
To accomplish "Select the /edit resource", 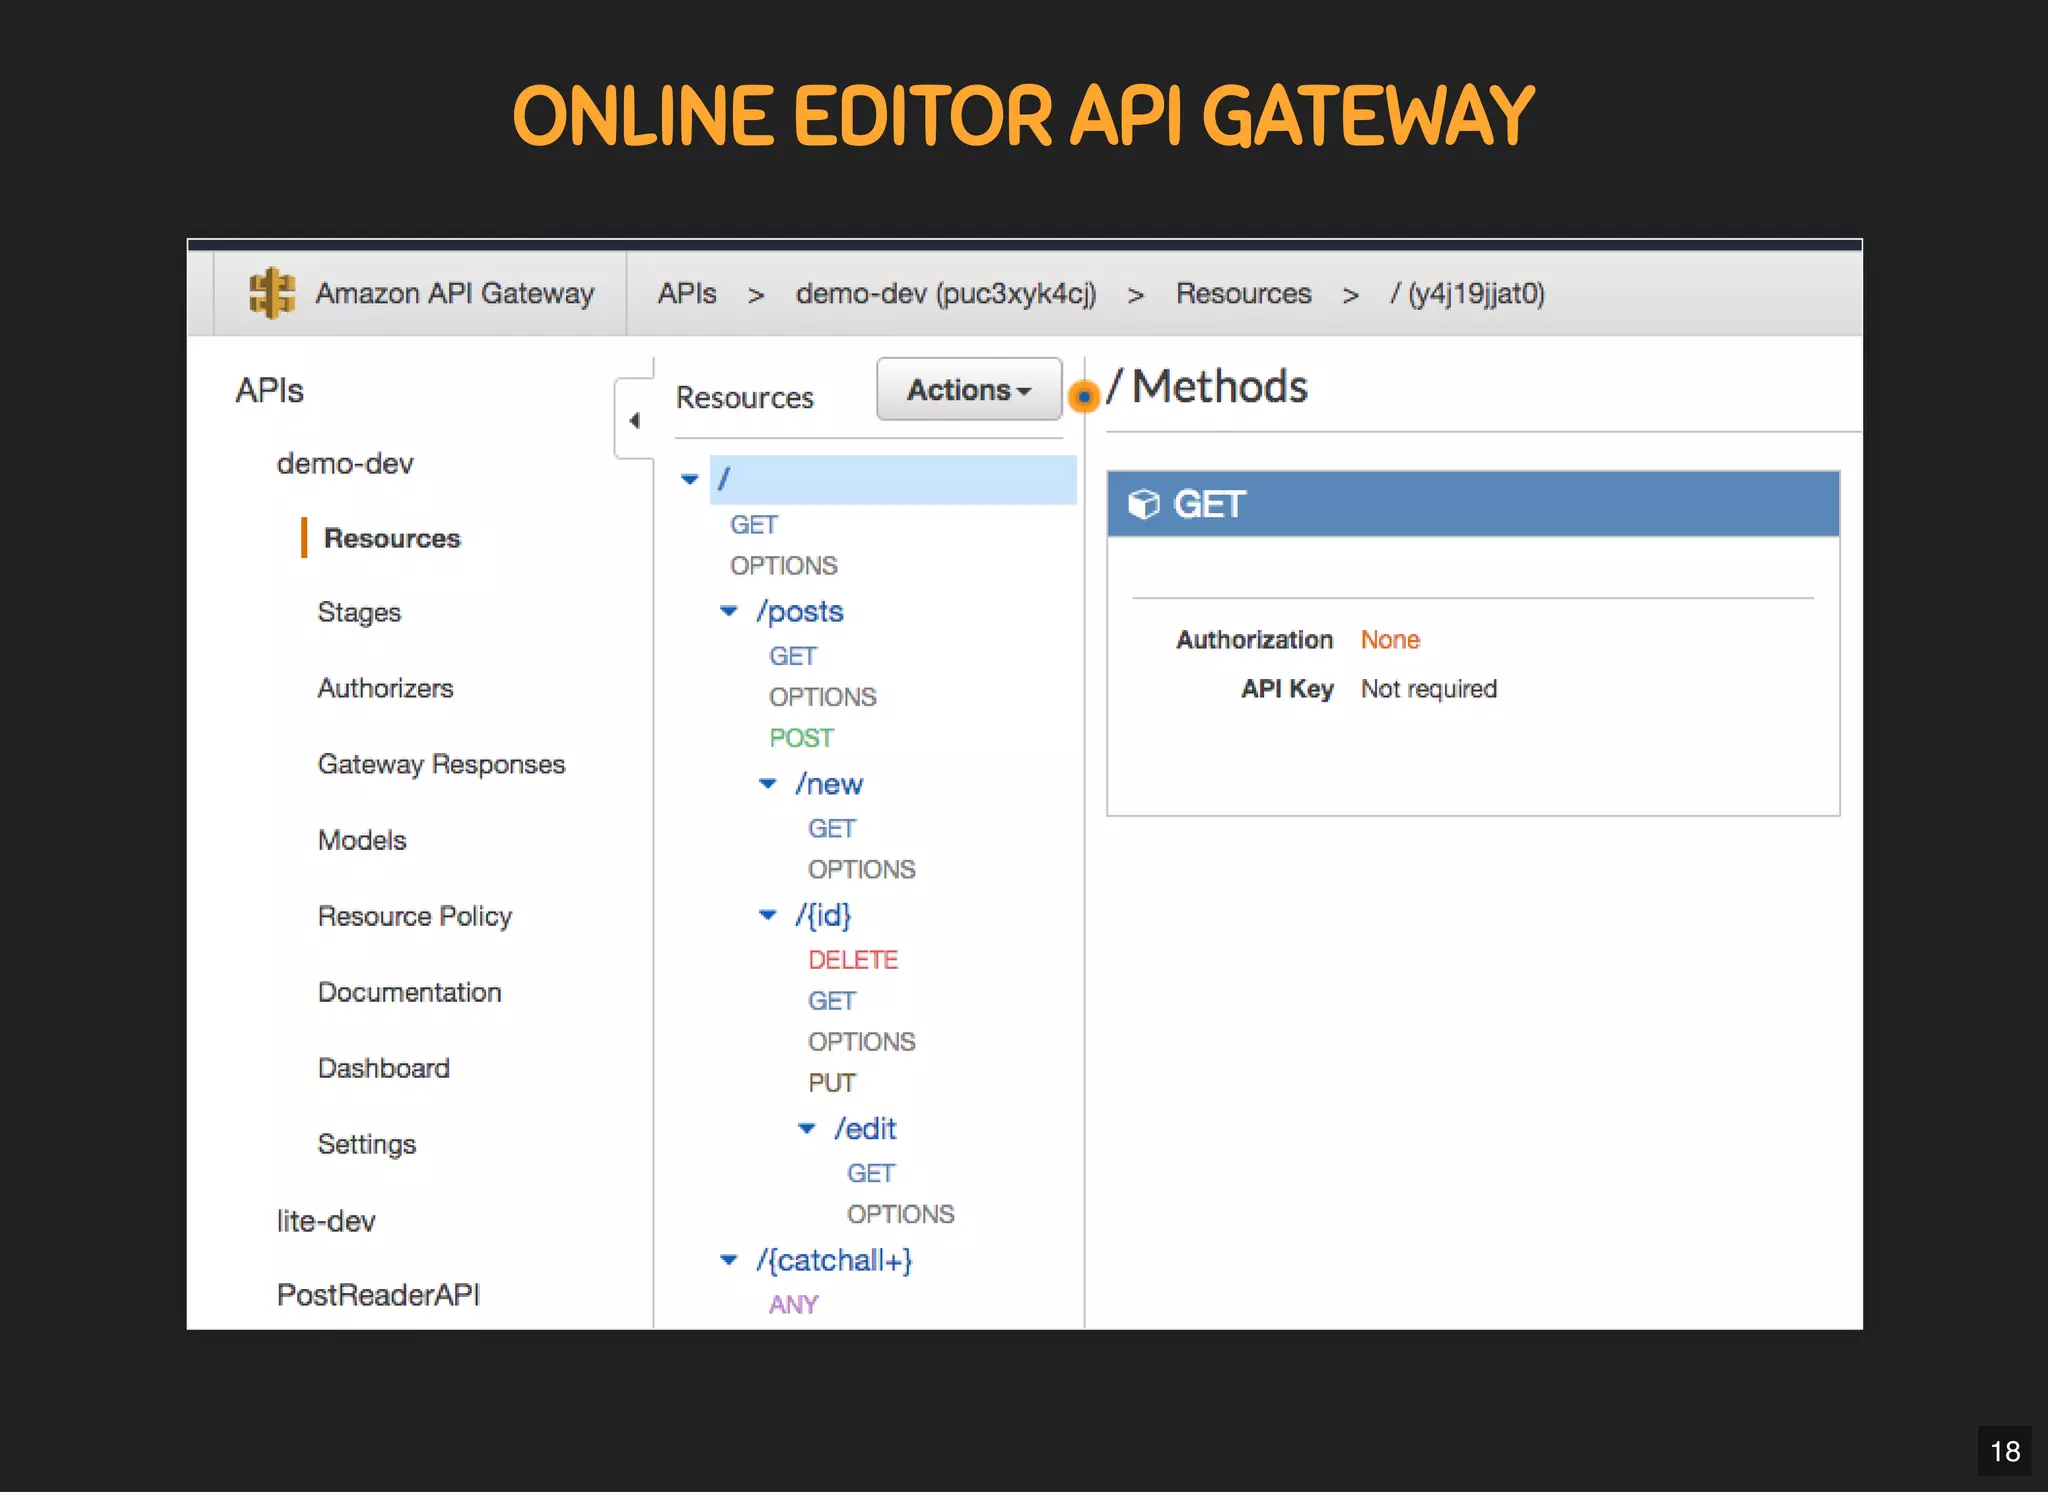I will [865, 1128].
